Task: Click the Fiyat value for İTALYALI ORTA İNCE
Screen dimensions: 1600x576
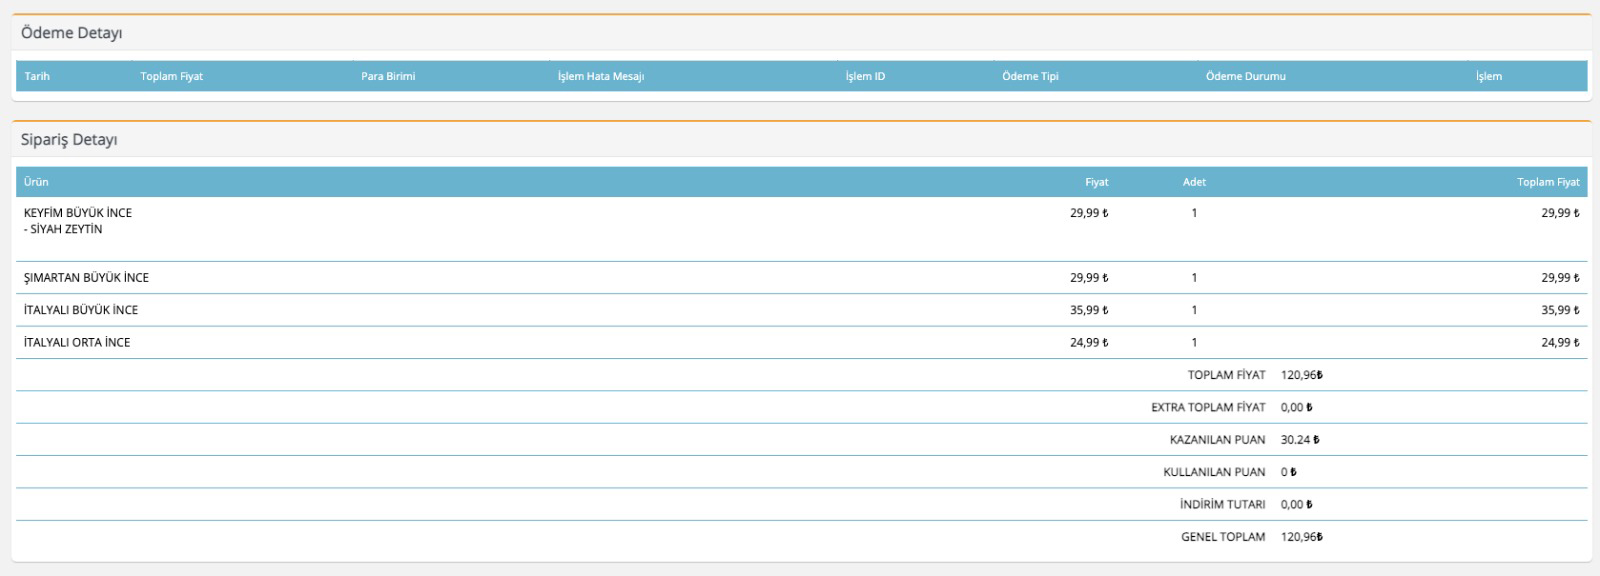Action: tap(1089, 342)
